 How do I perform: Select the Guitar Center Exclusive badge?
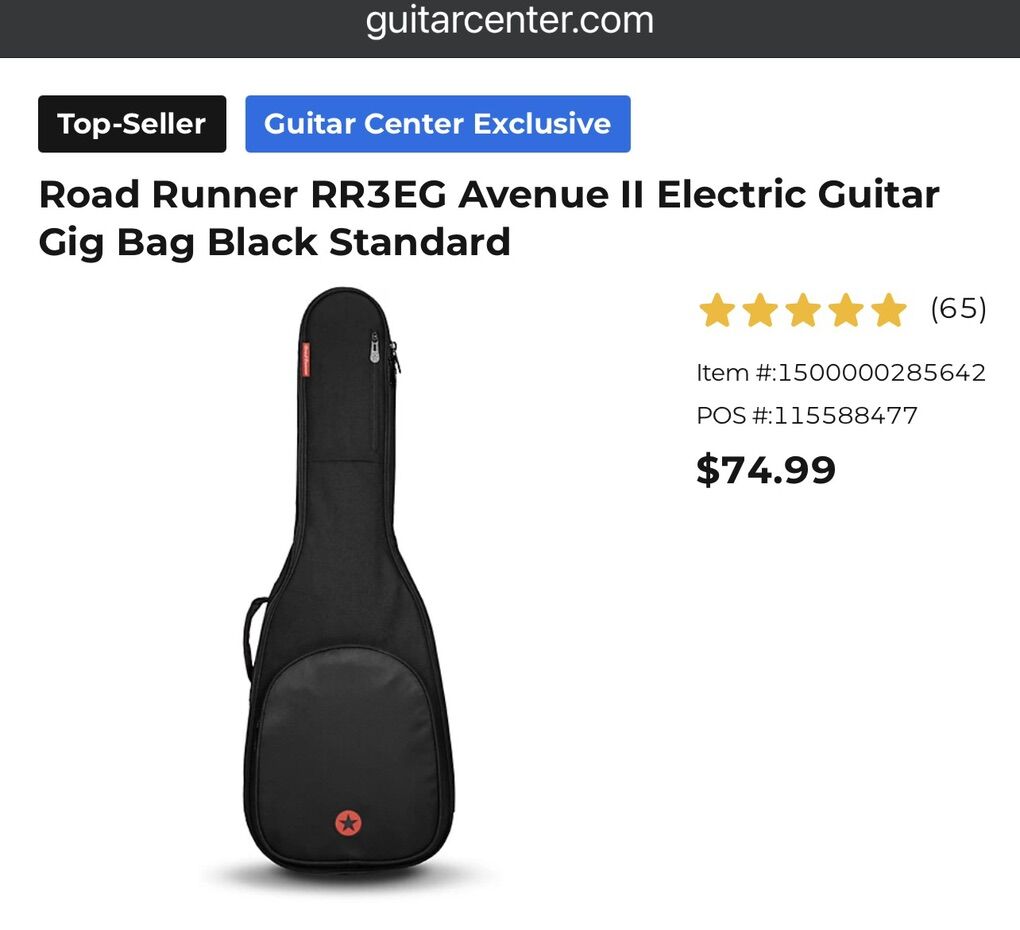coord(438,124)
